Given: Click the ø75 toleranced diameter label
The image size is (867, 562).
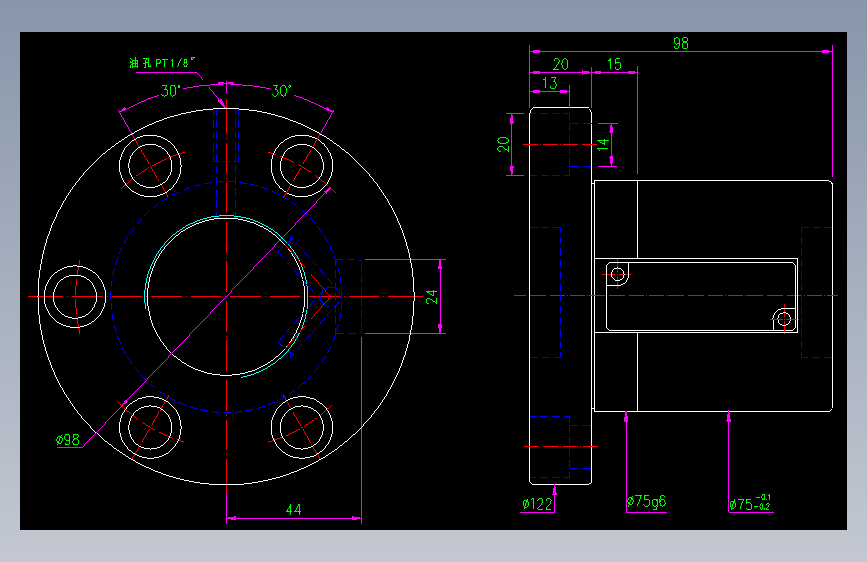Looking at the screenshot, I should 750,503.
